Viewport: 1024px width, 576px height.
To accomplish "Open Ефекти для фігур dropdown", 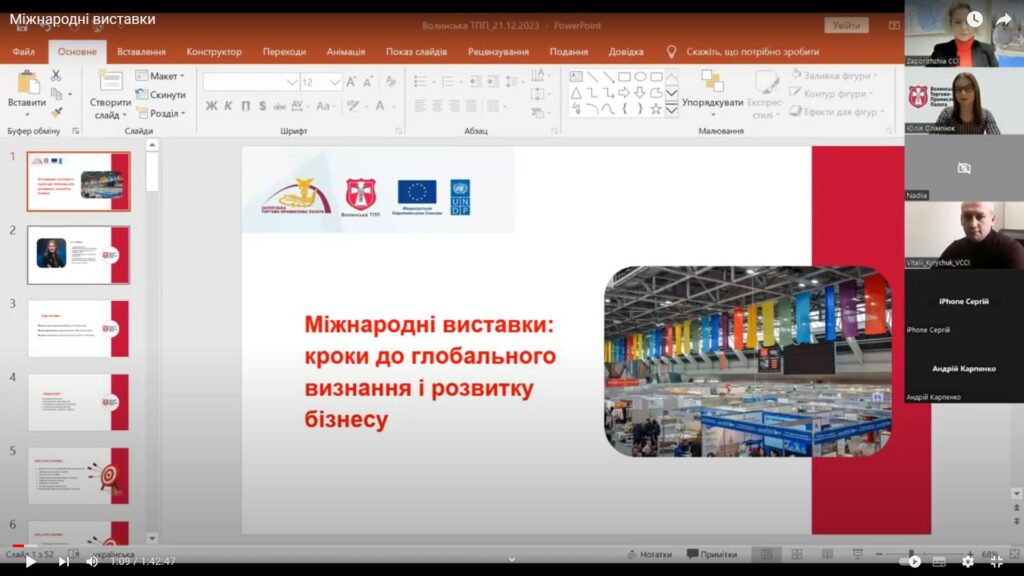I will [x=837, y=112].
